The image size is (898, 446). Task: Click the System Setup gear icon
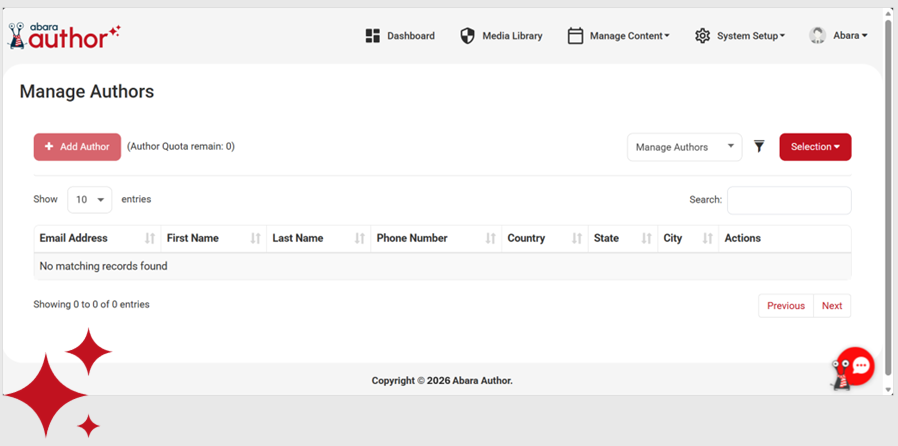[702, 36]
